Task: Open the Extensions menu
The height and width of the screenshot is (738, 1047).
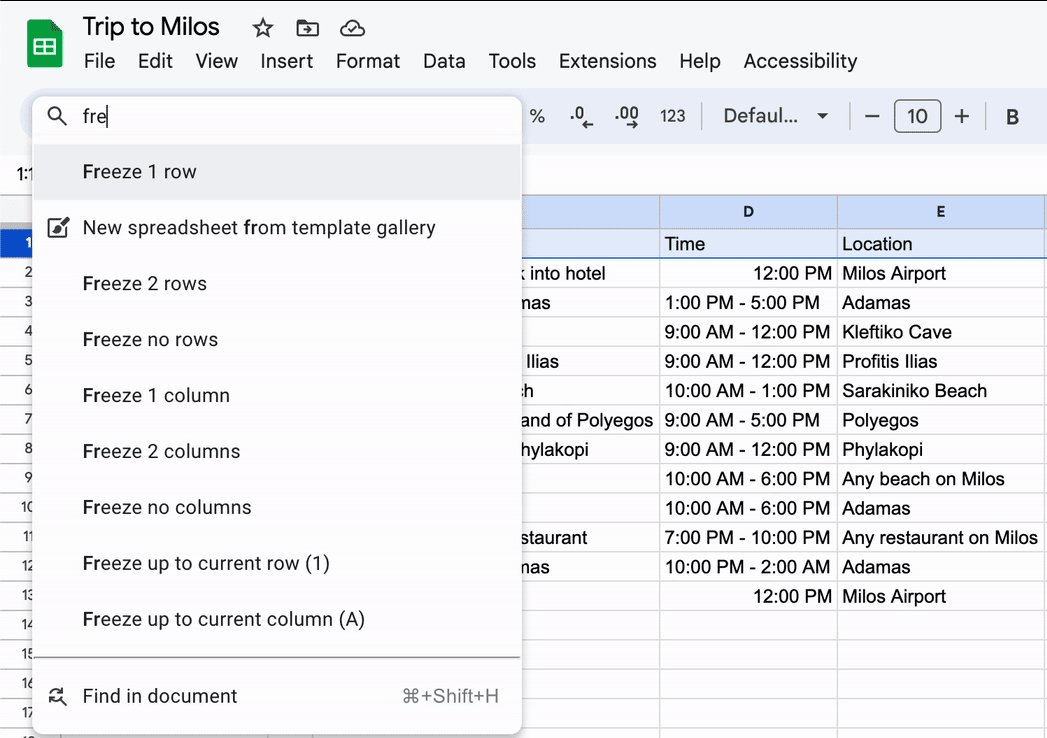Action: click(x=608, y=61)
